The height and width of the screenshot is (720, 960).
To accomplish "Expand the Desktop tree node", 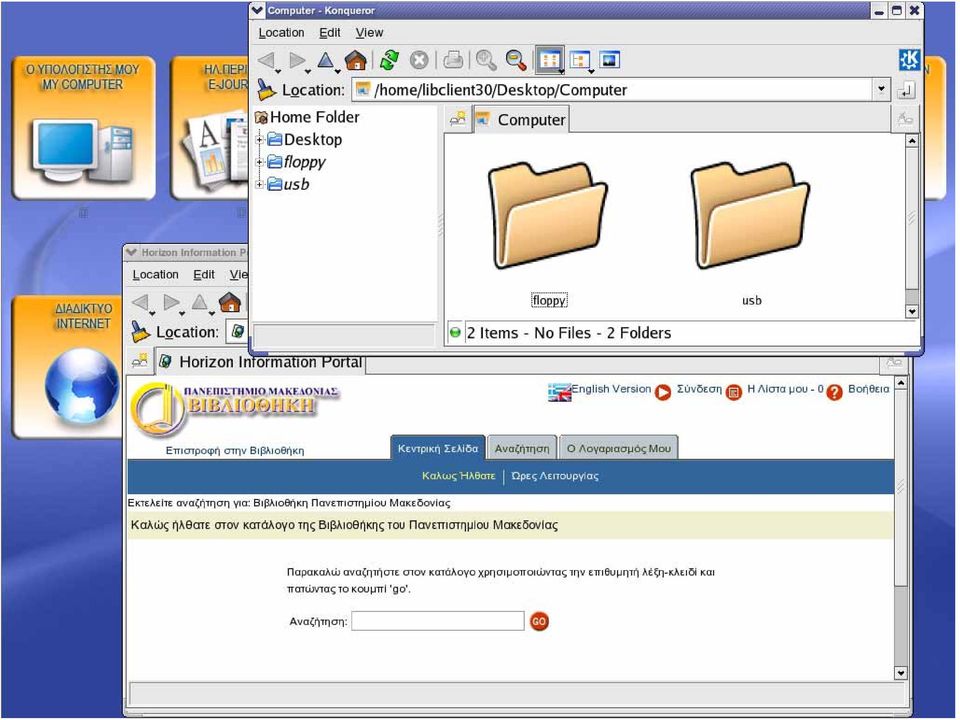I will pyautogui.click(x=260, y=140).
